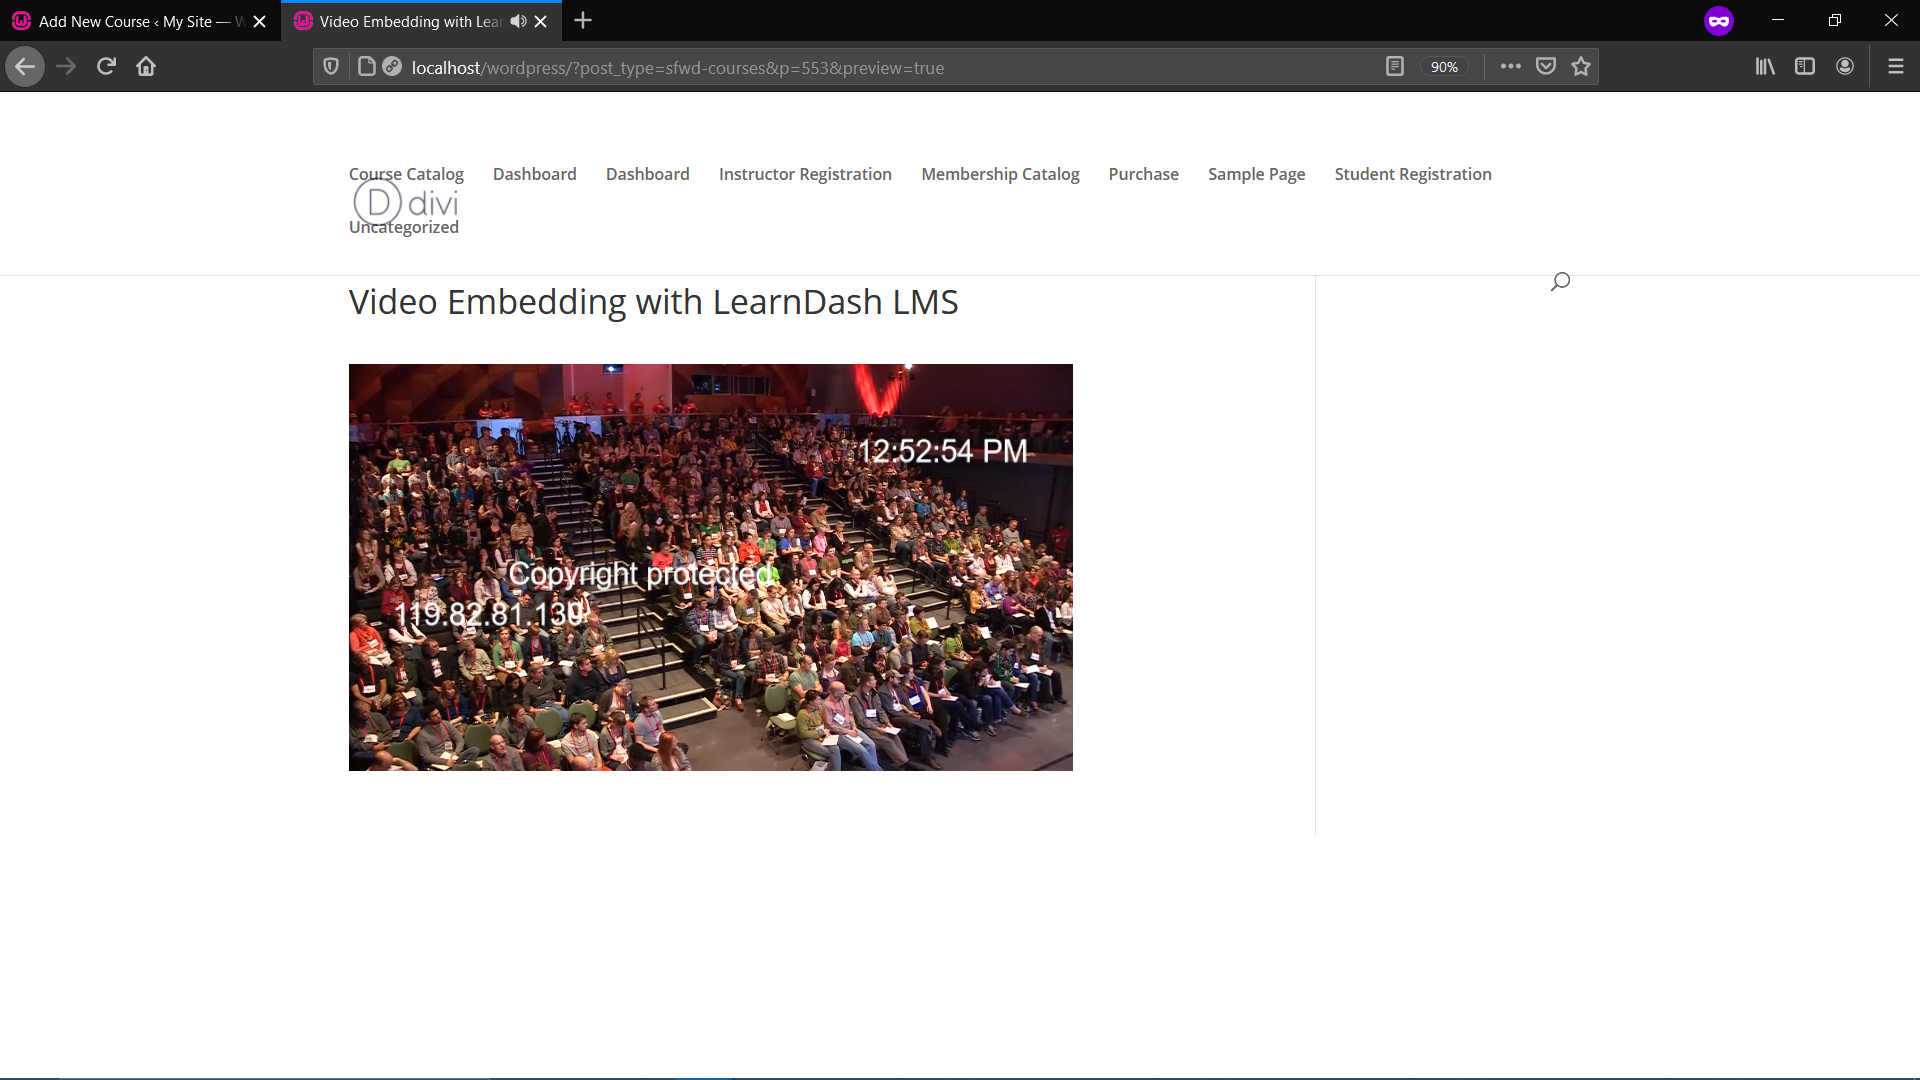Go back to the previous page

(25, 67)
